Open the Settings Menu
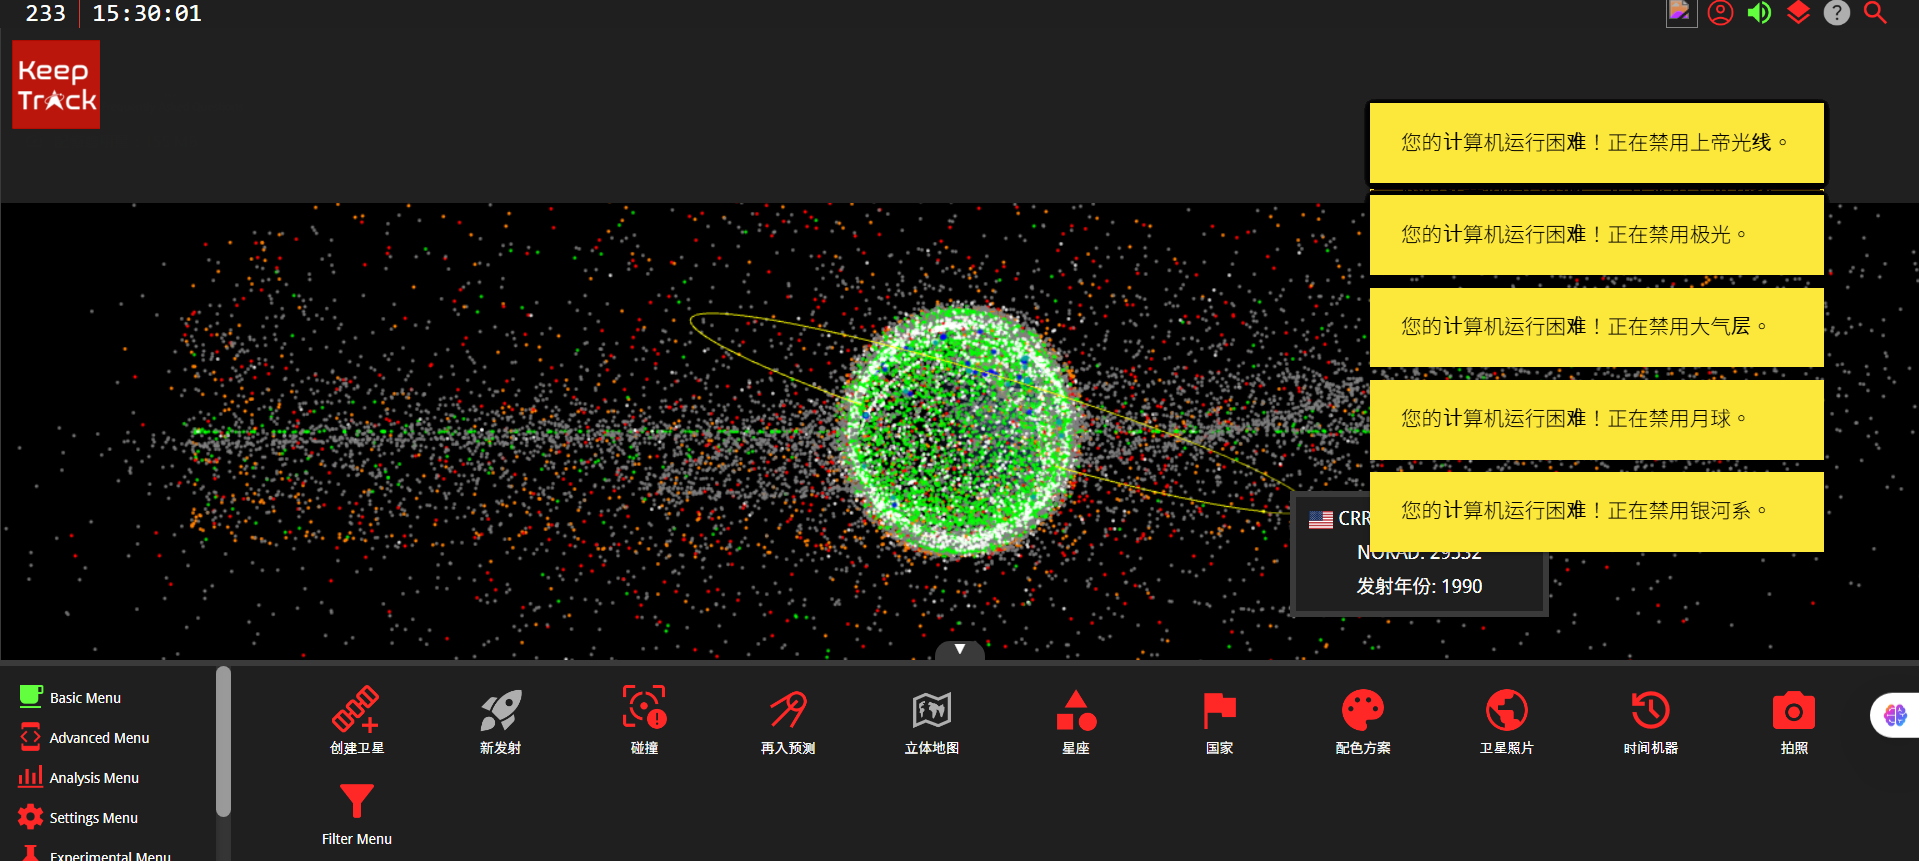This screenshot has height=861, width=1919. point(93,818)
